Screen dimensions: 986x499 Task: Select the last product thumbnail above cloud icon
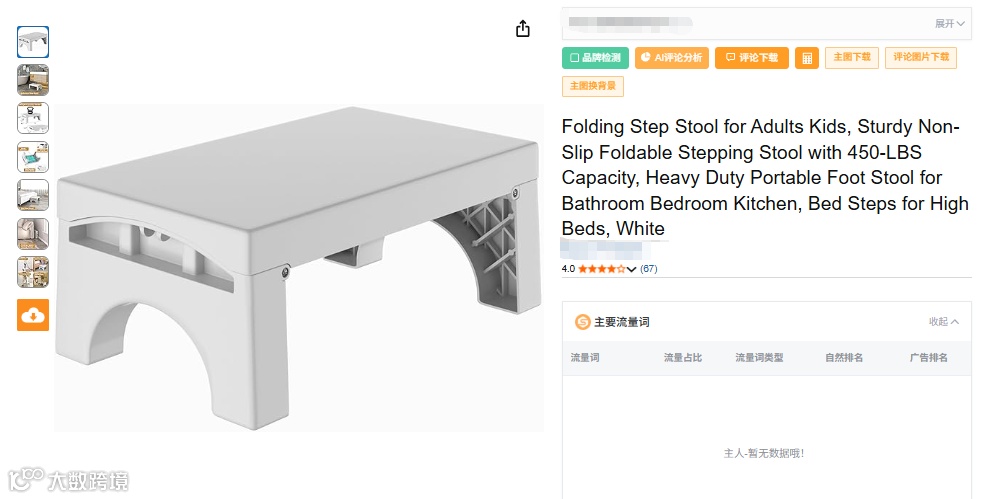[33, 272]
